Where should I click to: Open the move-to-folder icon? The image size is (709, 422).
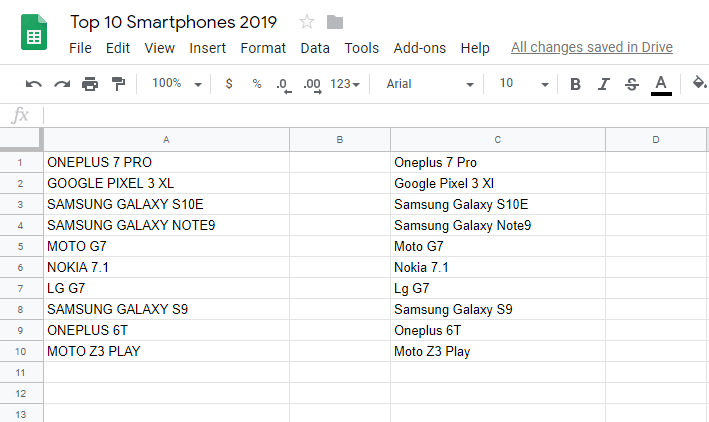[335, 22]
